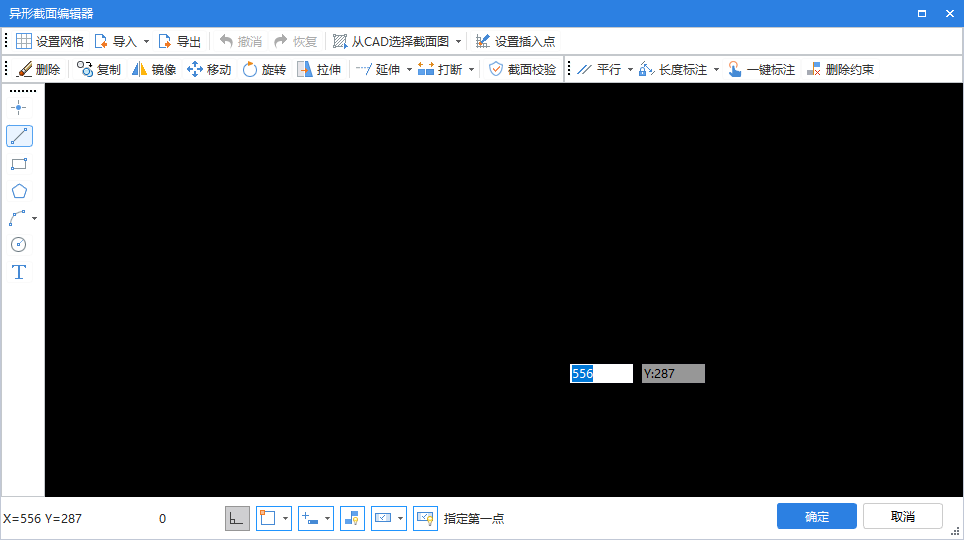Image resolution: width=964 pixels, height=540 pixels.
Task: Run 截面校验 section validation
Action: (x=523, y=69)
